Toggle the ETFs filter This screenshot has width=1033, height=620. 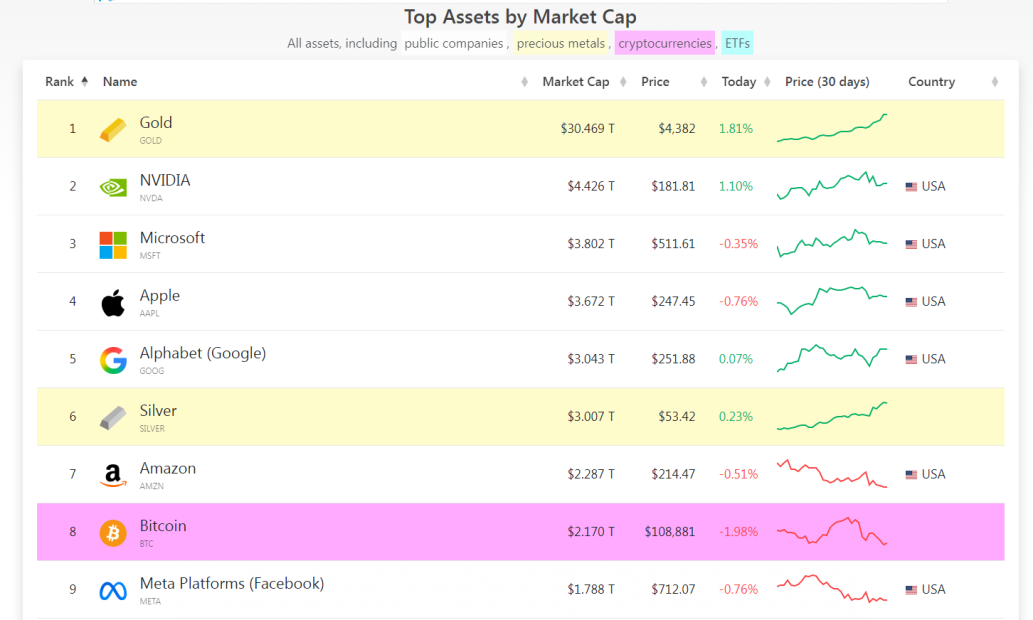coord(738,43)
